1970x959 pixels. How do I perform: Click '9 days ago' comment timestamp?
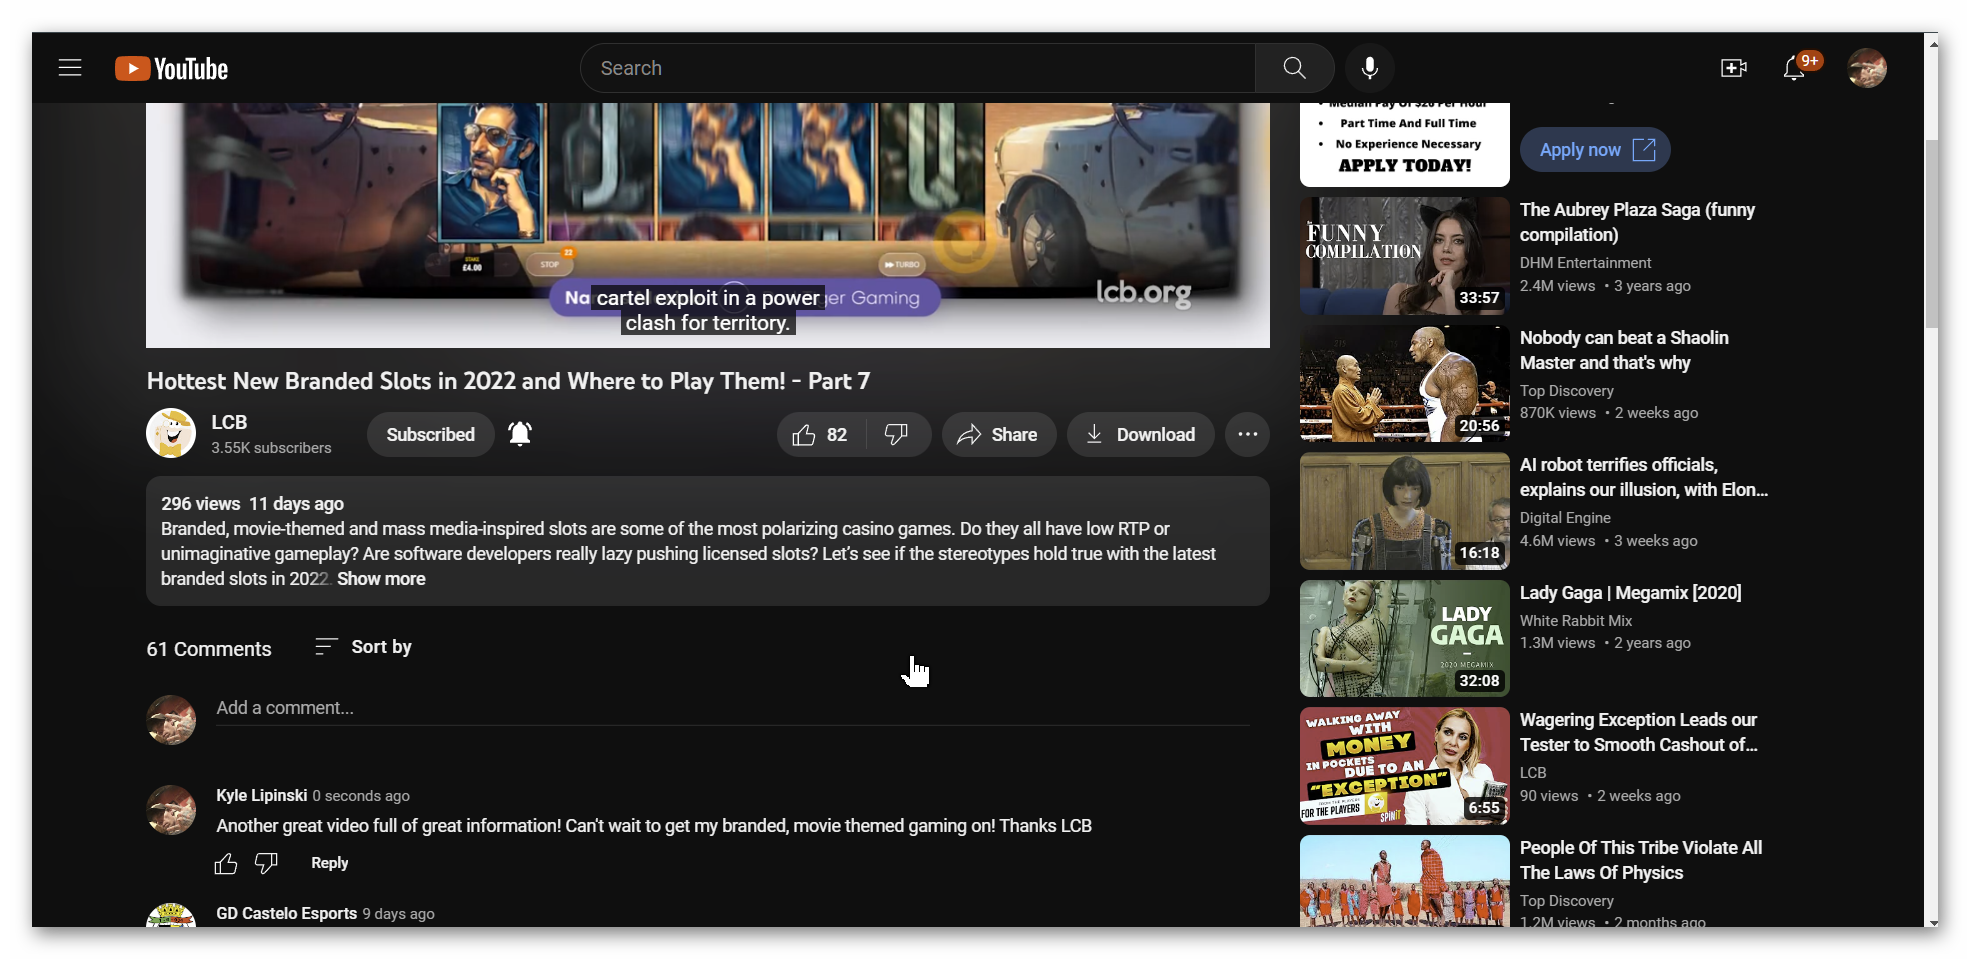(x=398, y=914)
